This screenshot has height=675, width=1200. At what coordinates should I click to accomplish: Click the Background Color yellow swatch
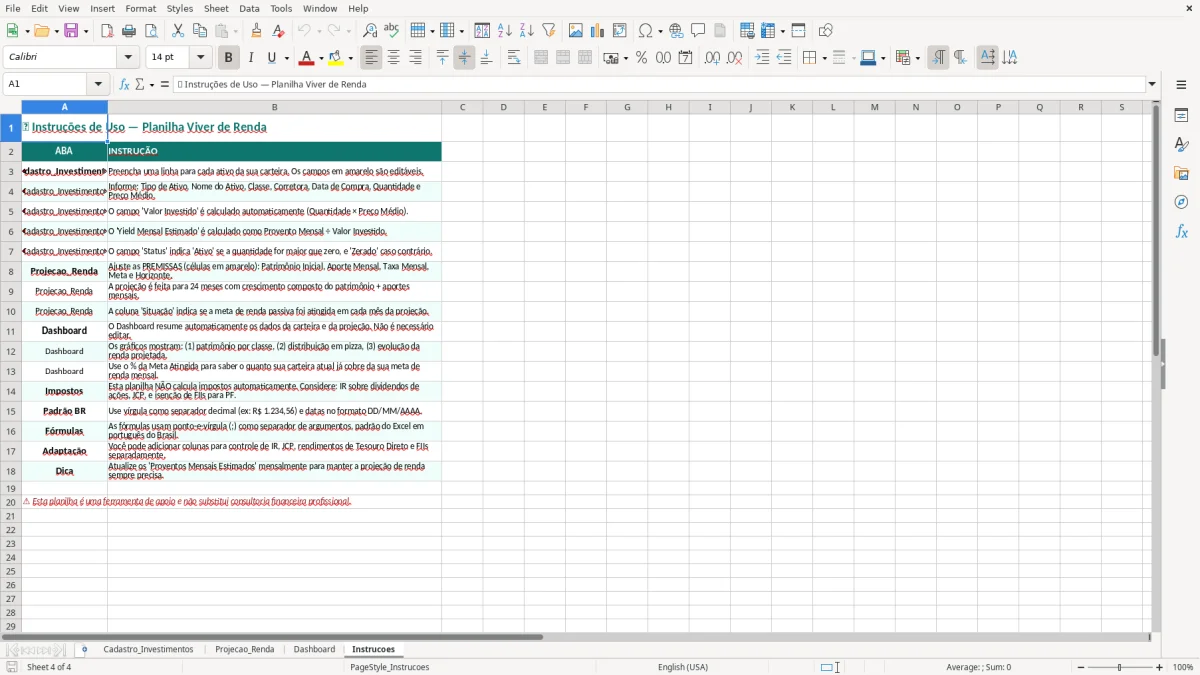click(x=336, y=58)
